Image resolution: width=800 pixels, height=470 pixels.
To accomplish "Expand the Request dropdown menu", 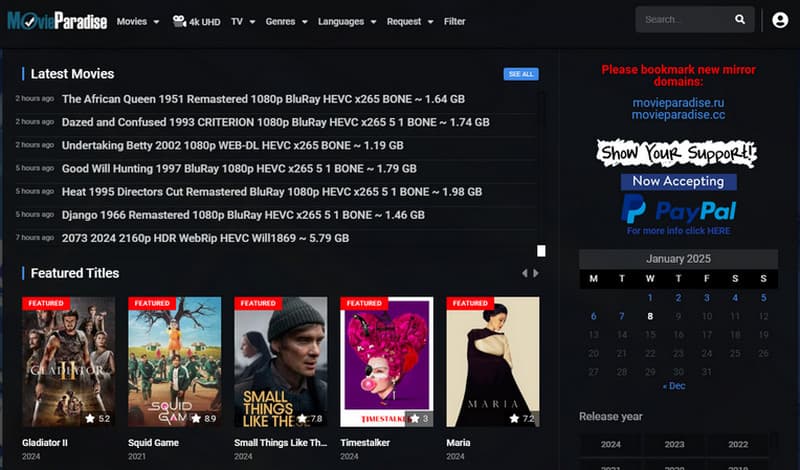I will pos(410,21).
